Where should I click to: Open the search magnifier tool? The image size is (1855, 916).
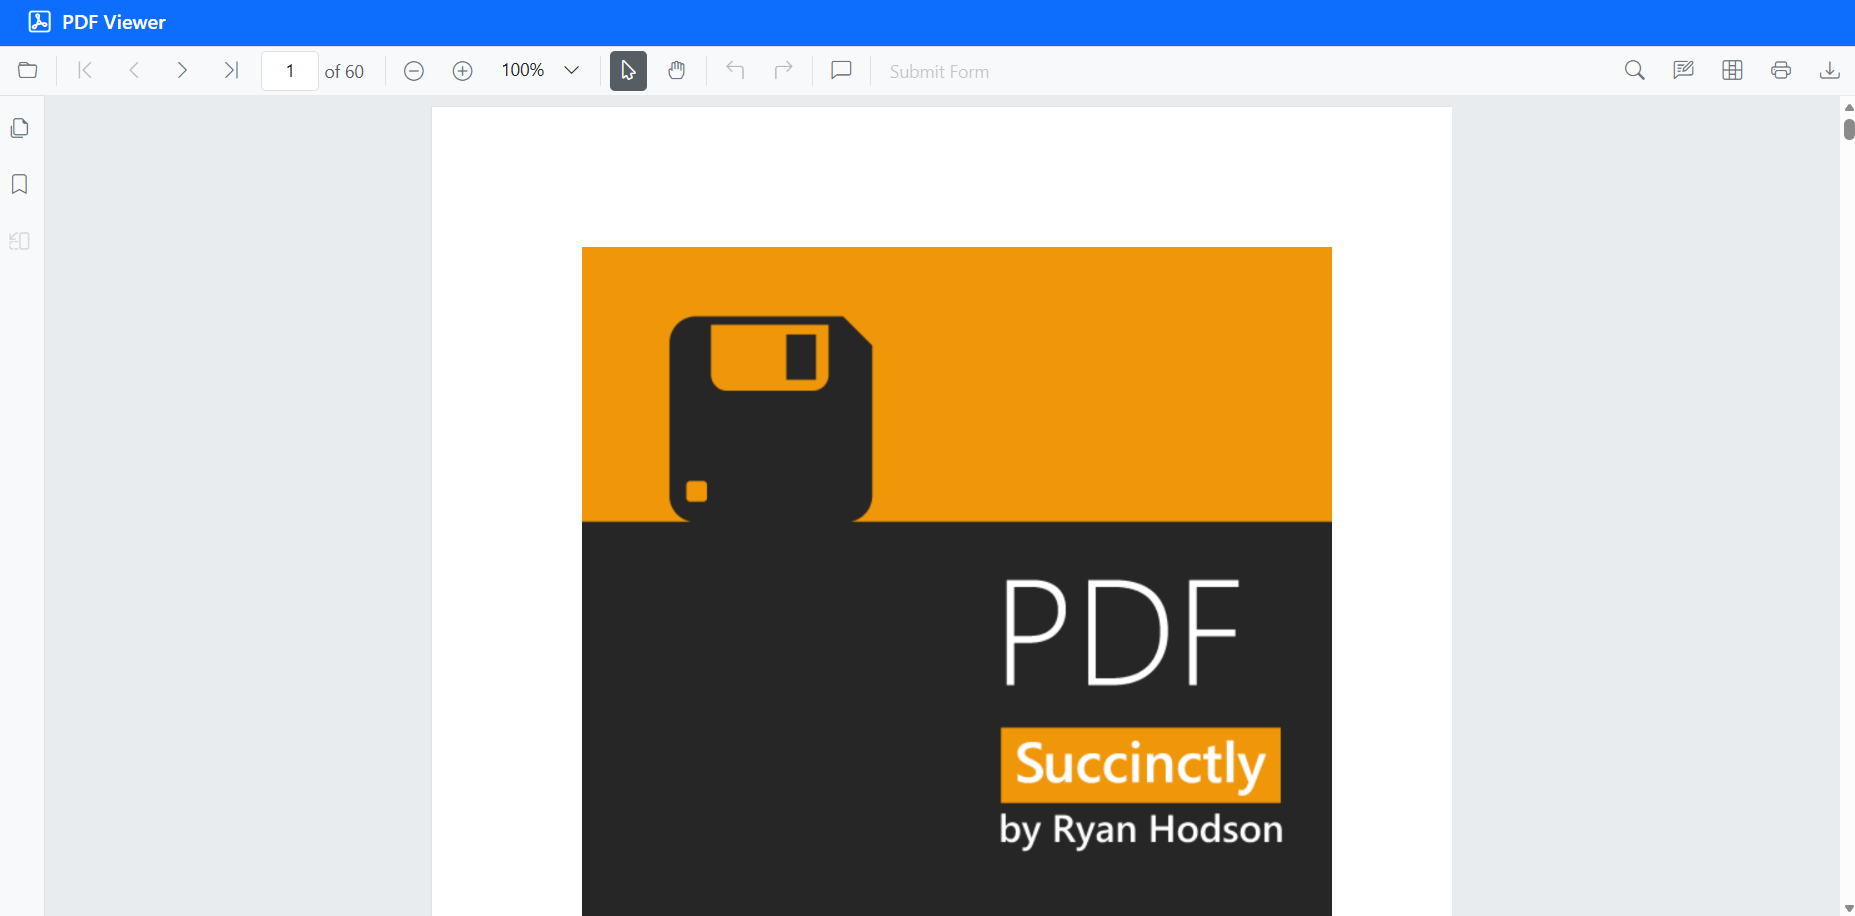pos(1635,71)
